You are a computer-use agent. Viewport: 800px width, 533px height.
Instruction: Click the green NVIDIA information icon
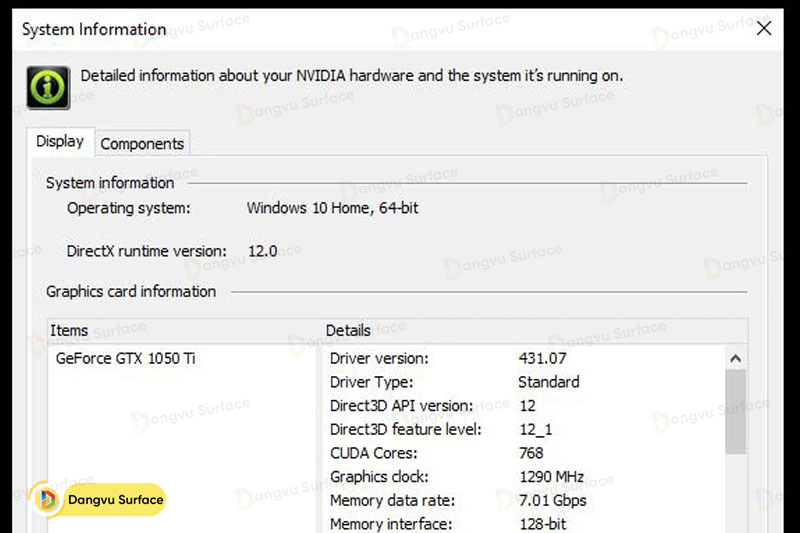point(48,88)
